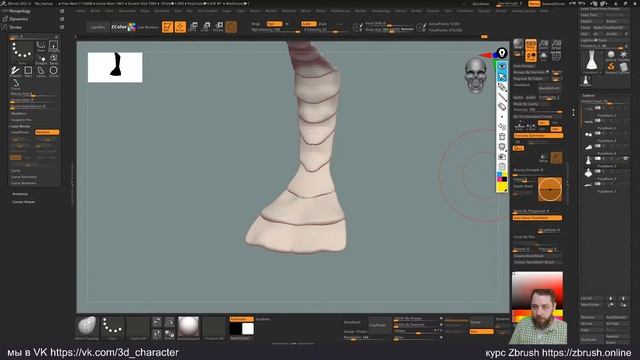Open the Alpha menu
640x360 pixels.
pos(81,11)
